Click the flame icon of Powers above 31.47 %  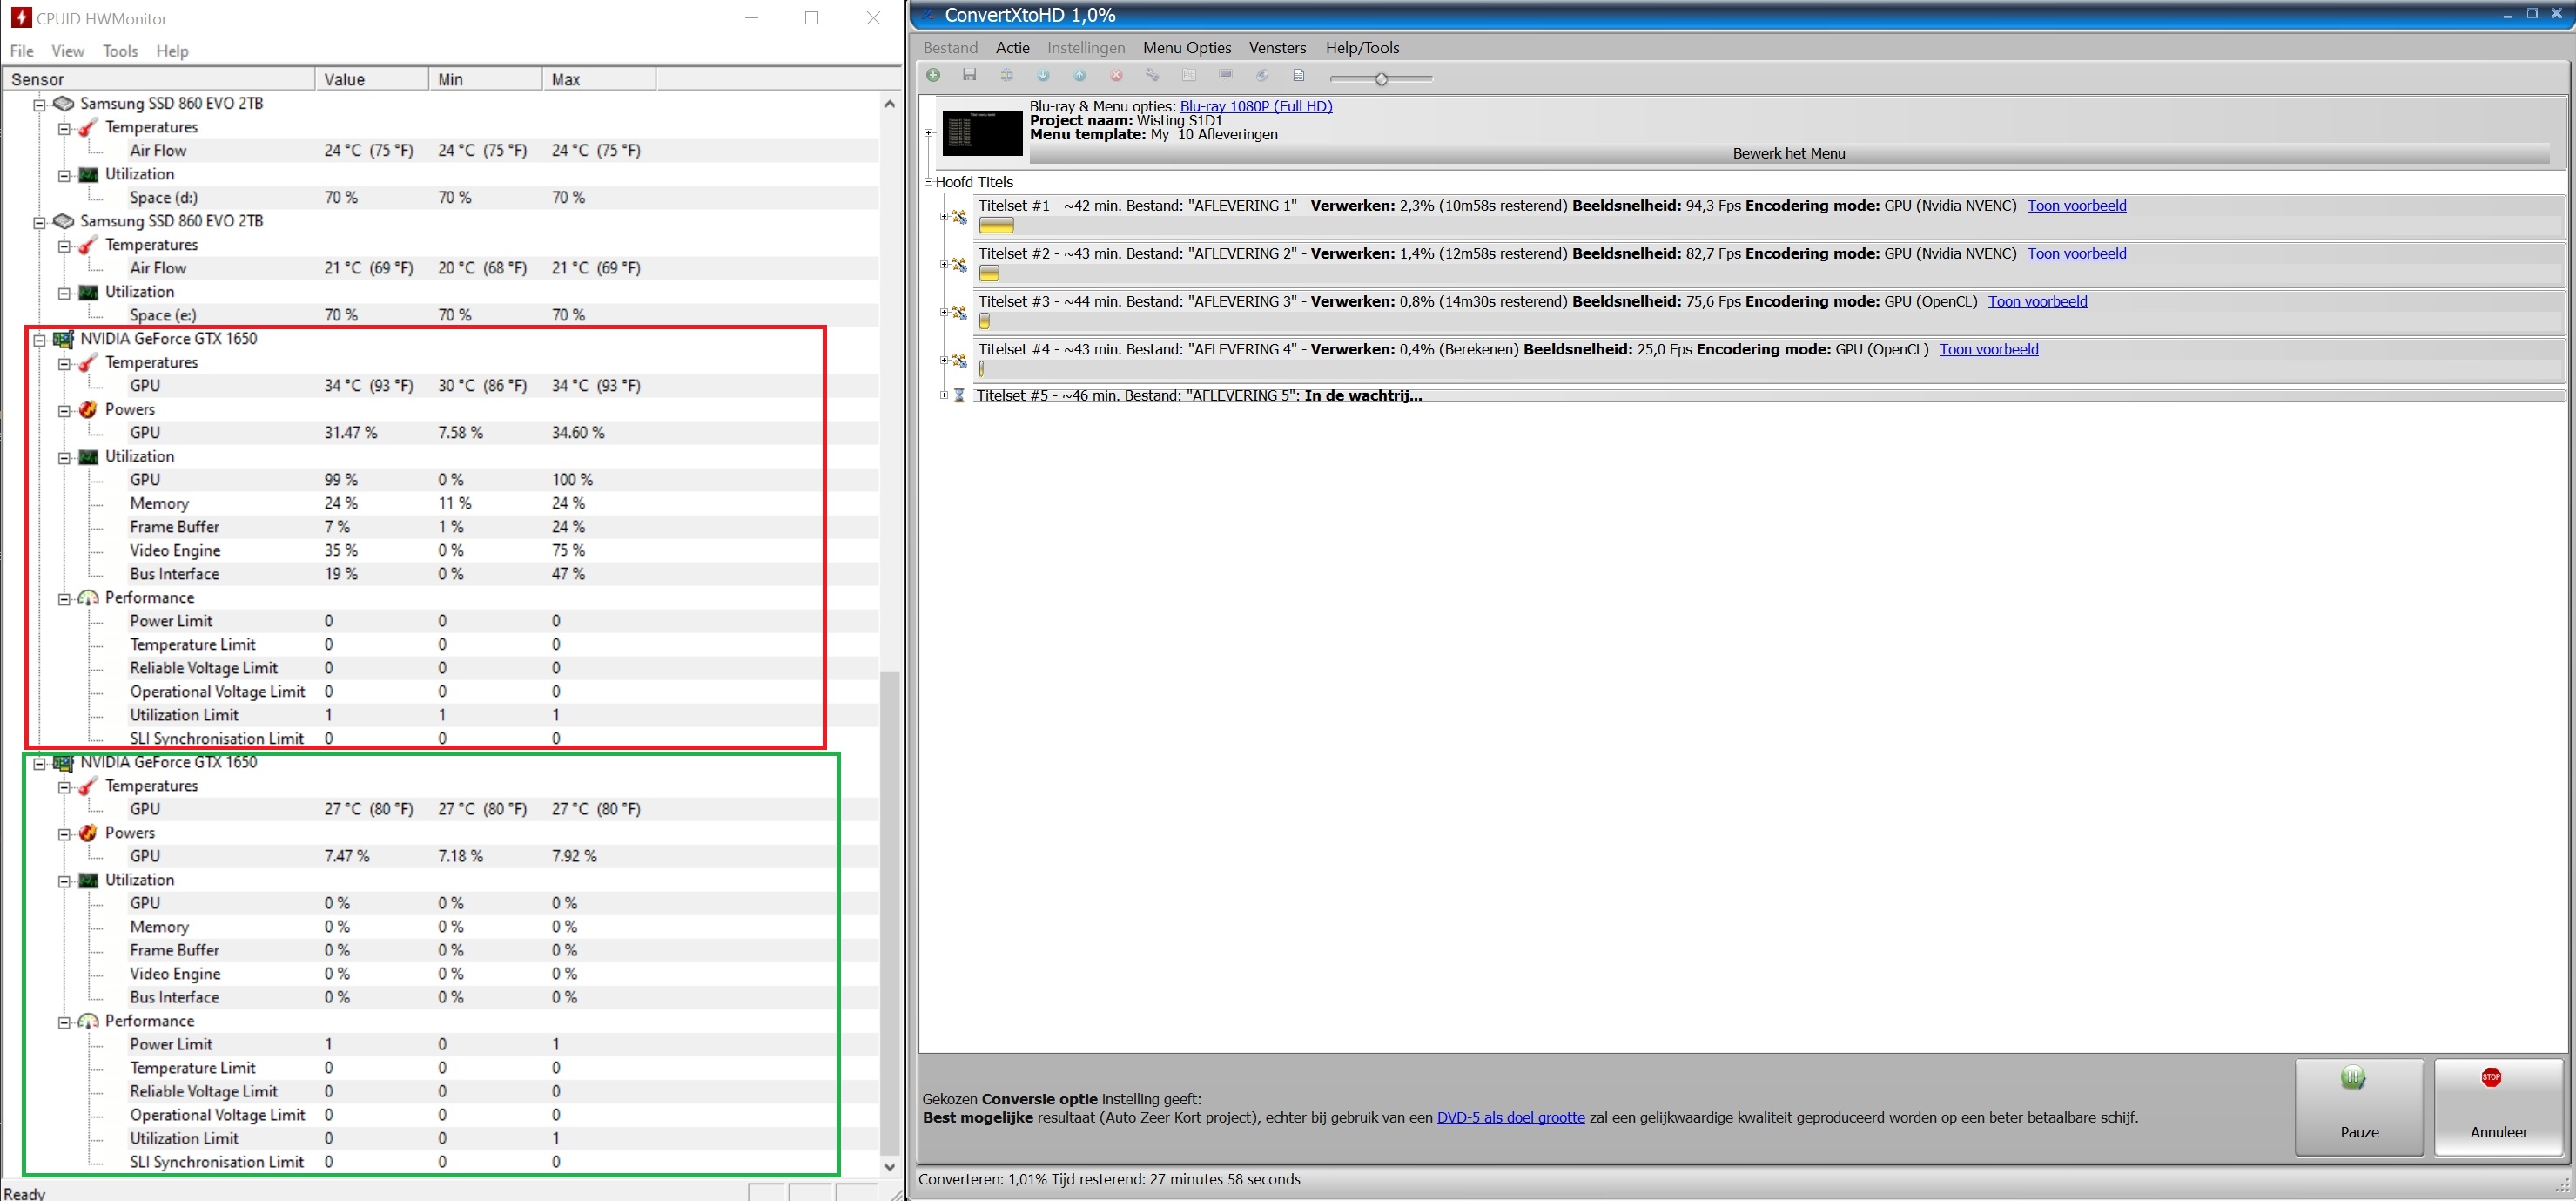88,409
